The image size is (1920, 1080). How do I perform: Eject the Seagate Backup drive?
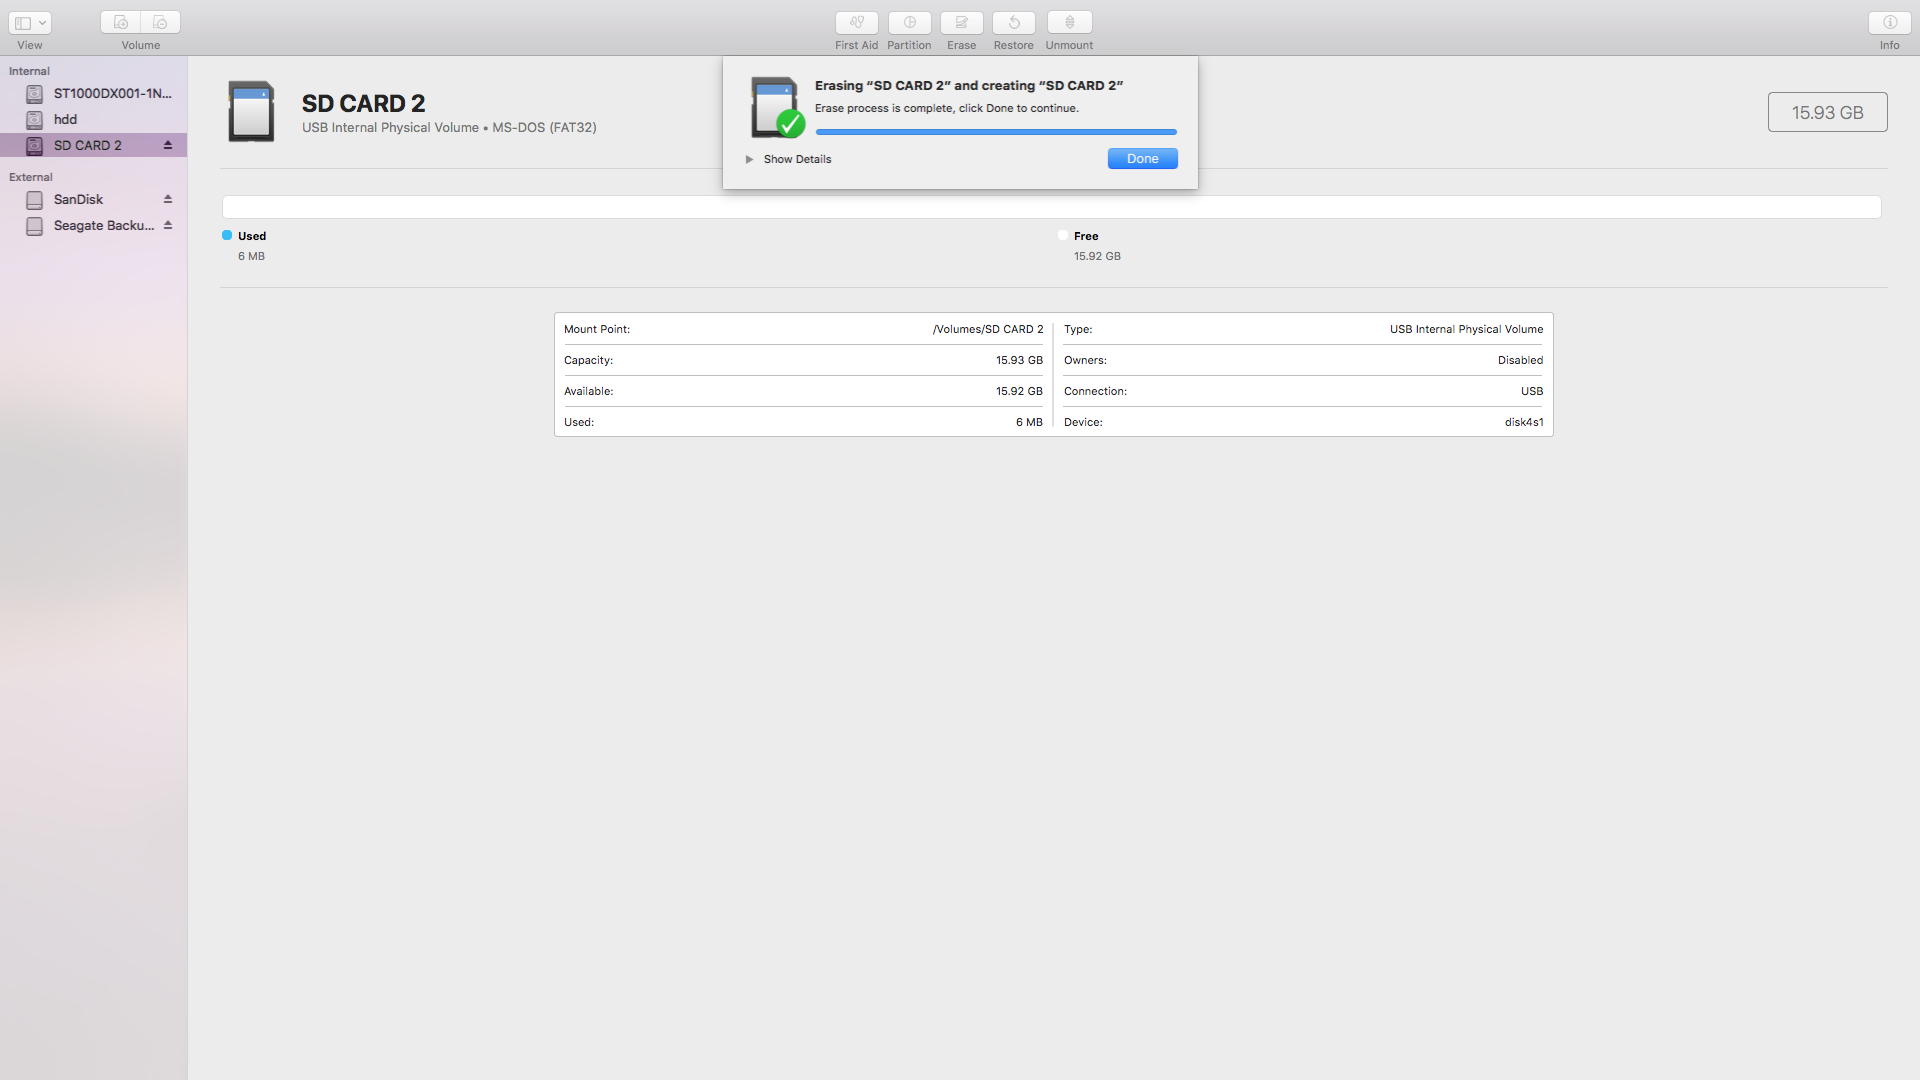pos(167,225)
